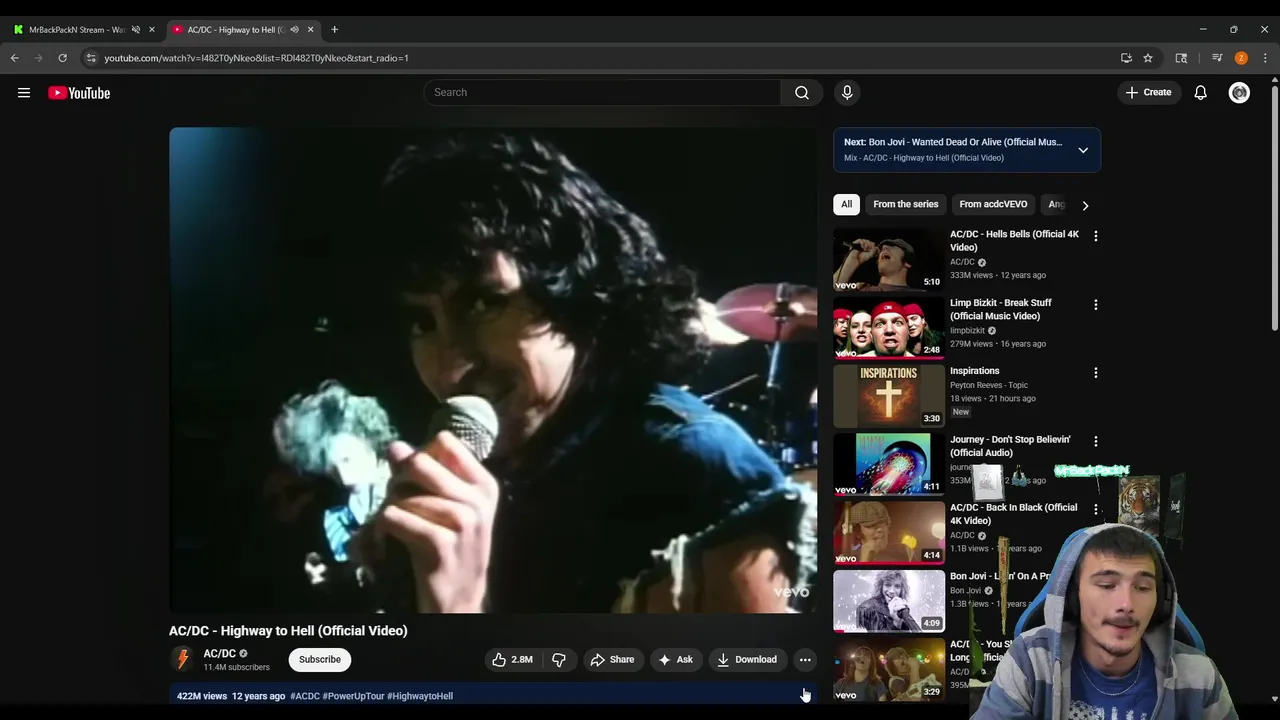Select the From acdcVEVO chip
This screenshot has height=720, width=1280.
pos(993,204)
